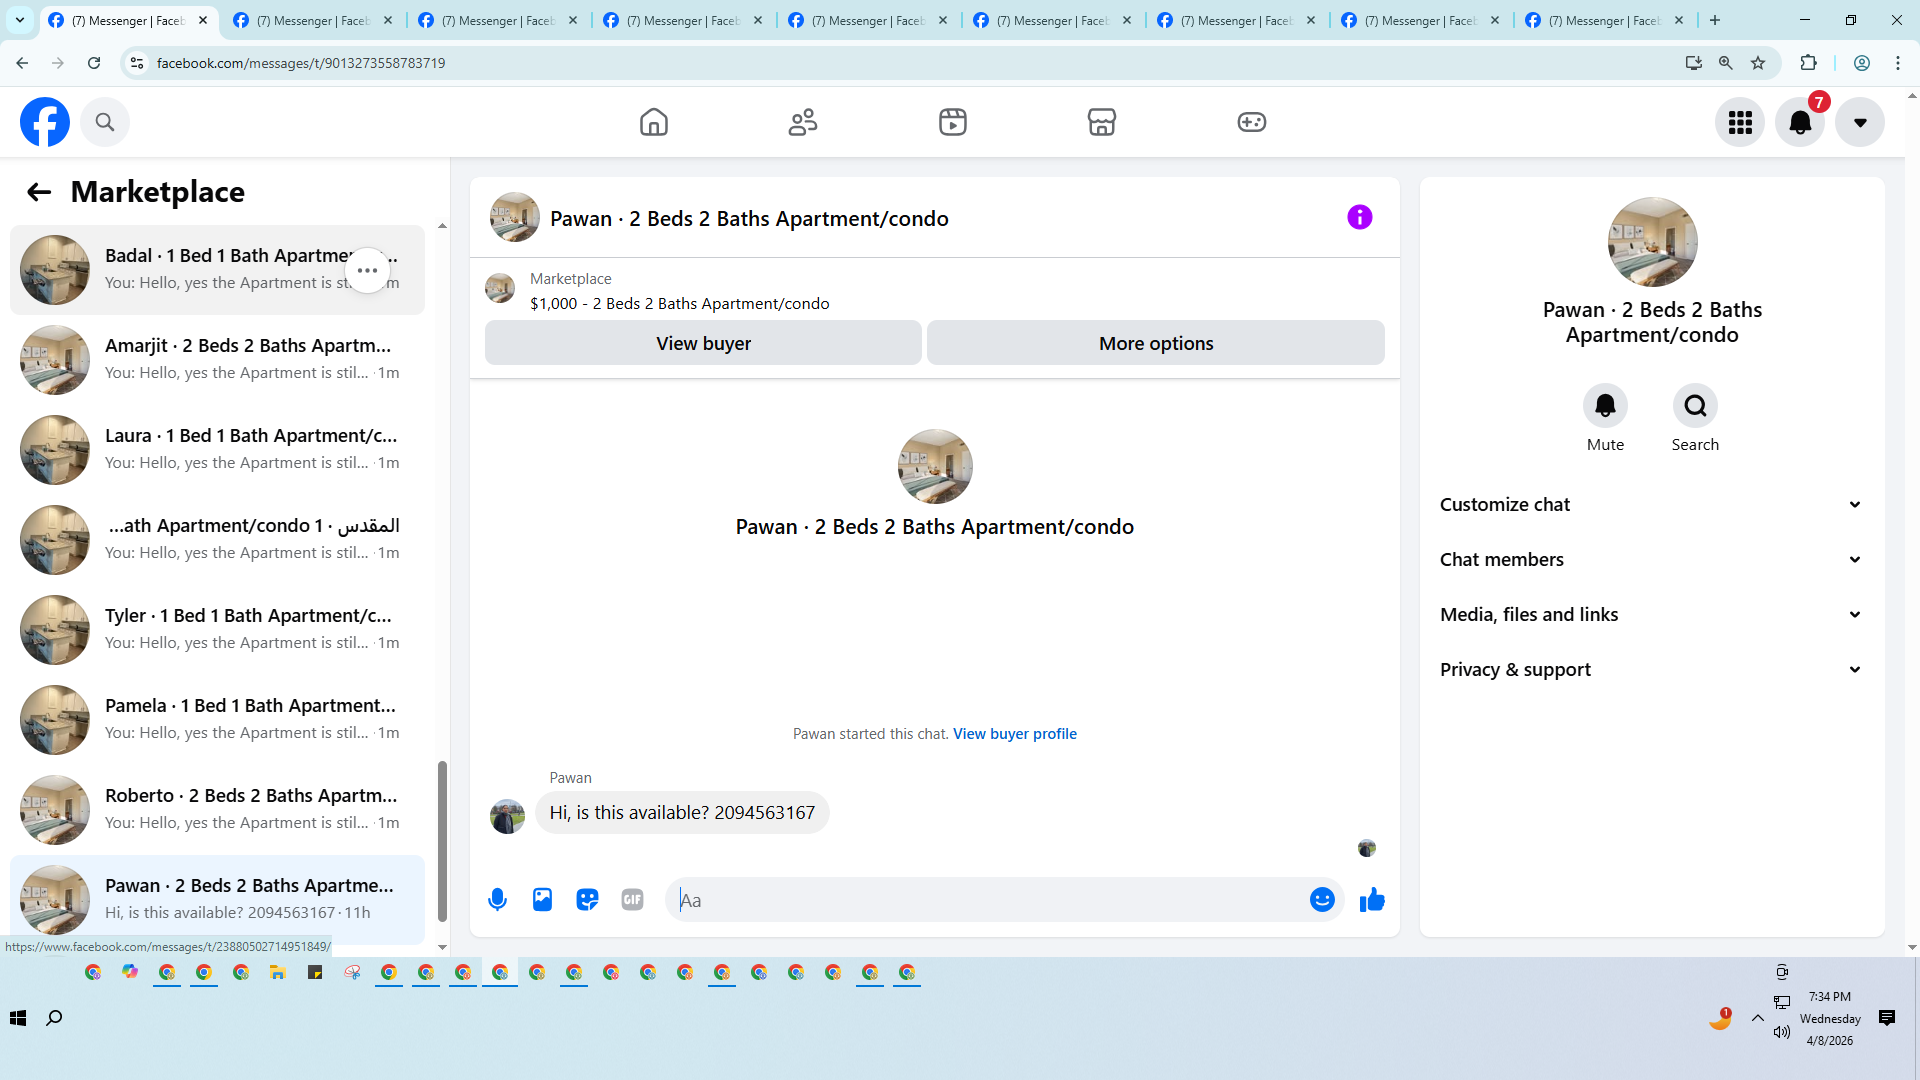The width and height of the screenshot is (1920, 1080).
Task: Mute this conversation with the bell
Action: [x=1605, y=406]
